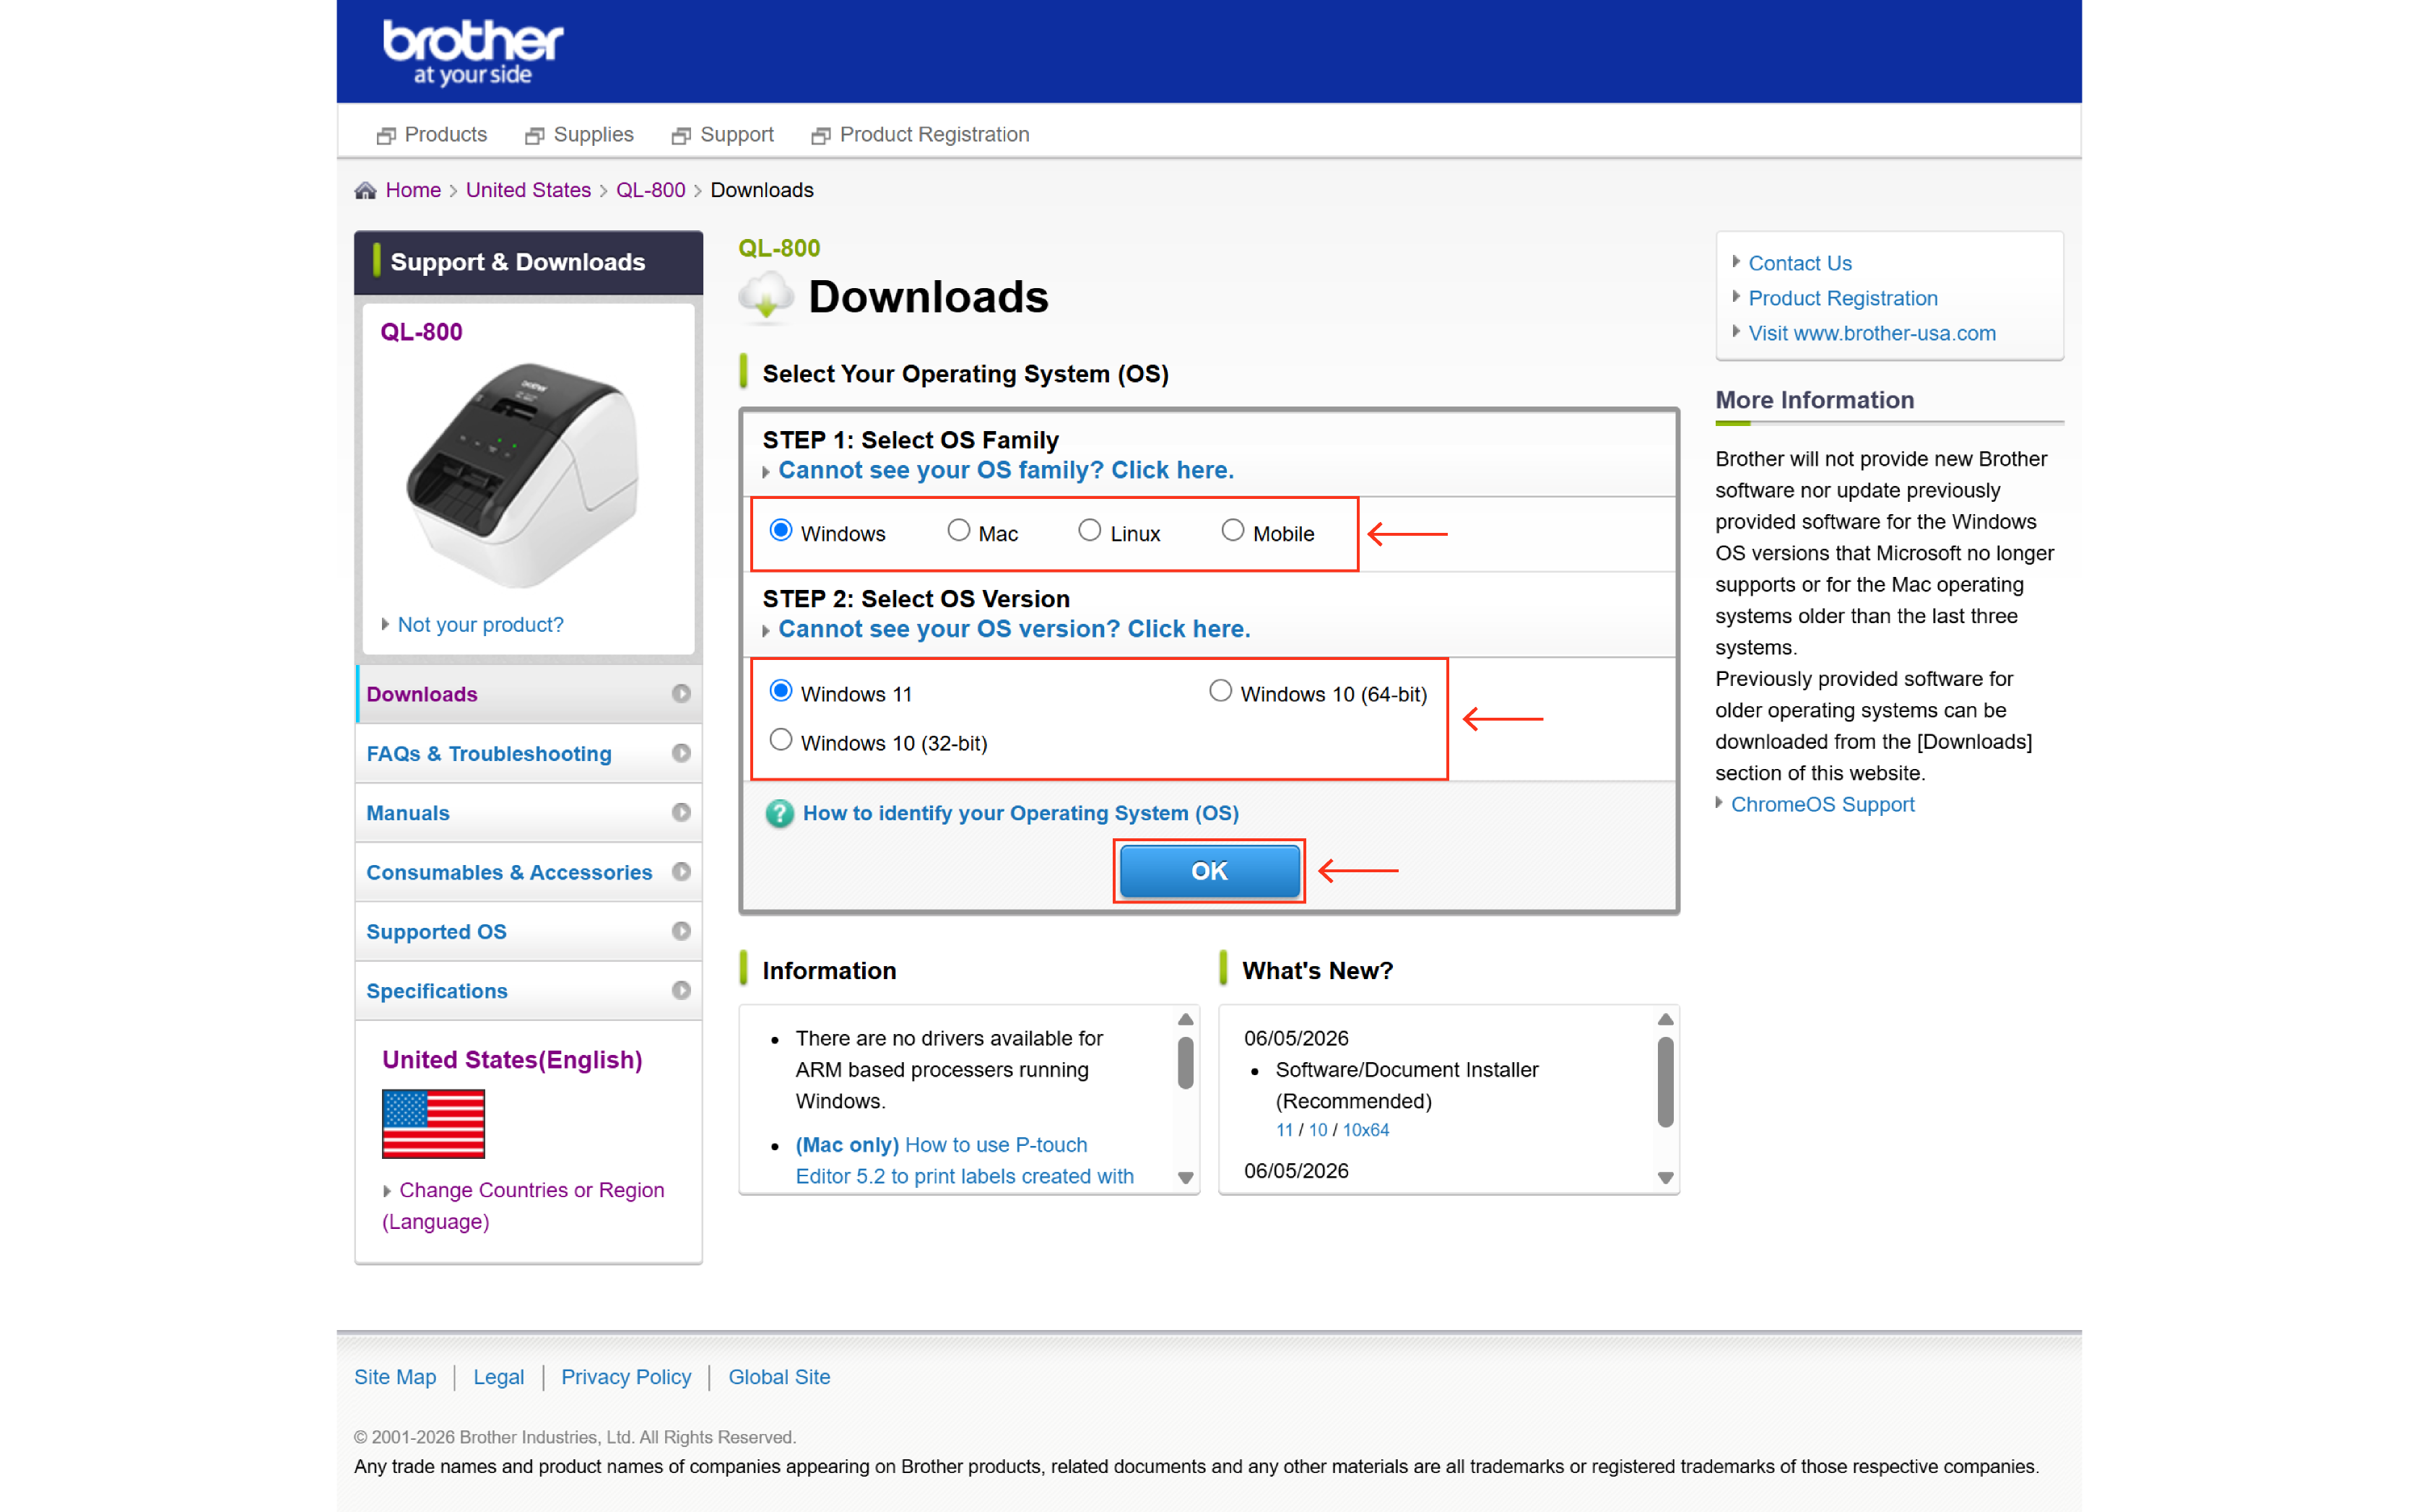Open Not your product? disclosure link
This screenshot has width=2419, height=1512.
coord(481,625)
